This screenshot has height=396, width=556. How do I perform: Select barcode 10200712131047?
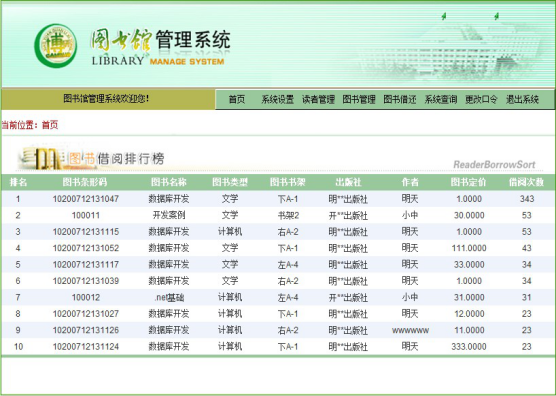[86, 199]
